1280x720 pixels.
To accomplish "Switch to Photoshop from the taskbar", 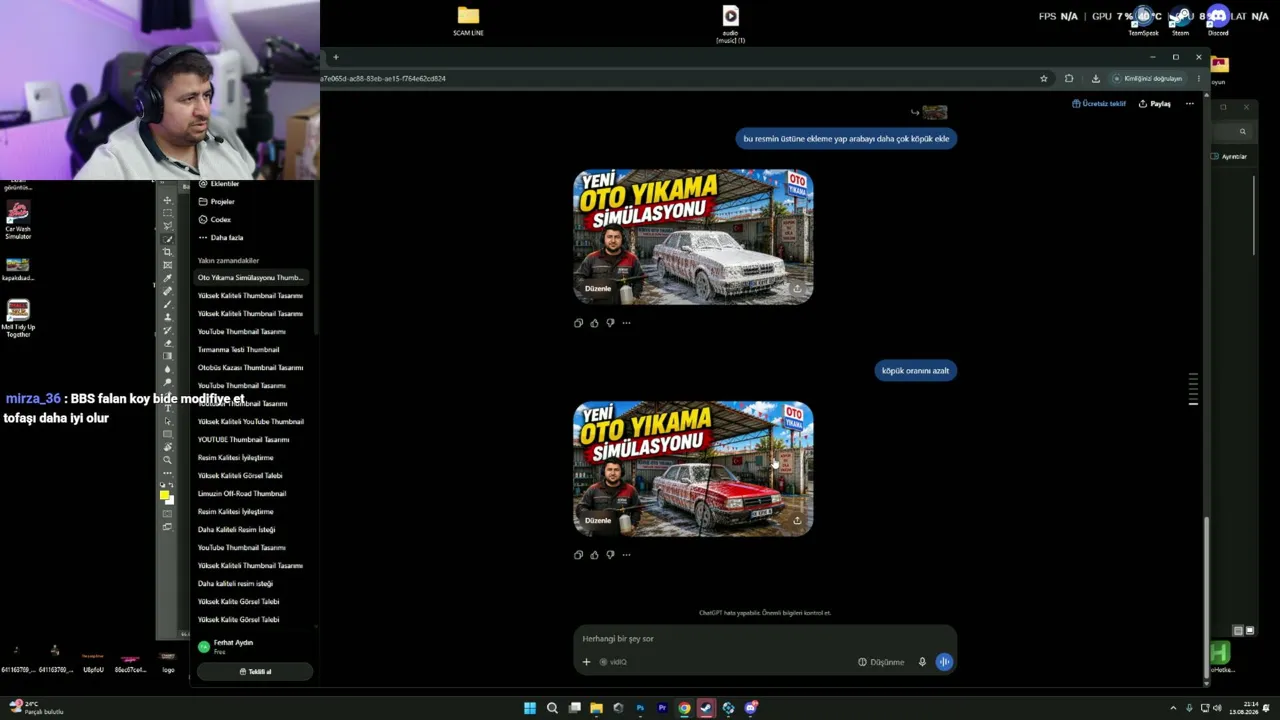I will [640, 708].
